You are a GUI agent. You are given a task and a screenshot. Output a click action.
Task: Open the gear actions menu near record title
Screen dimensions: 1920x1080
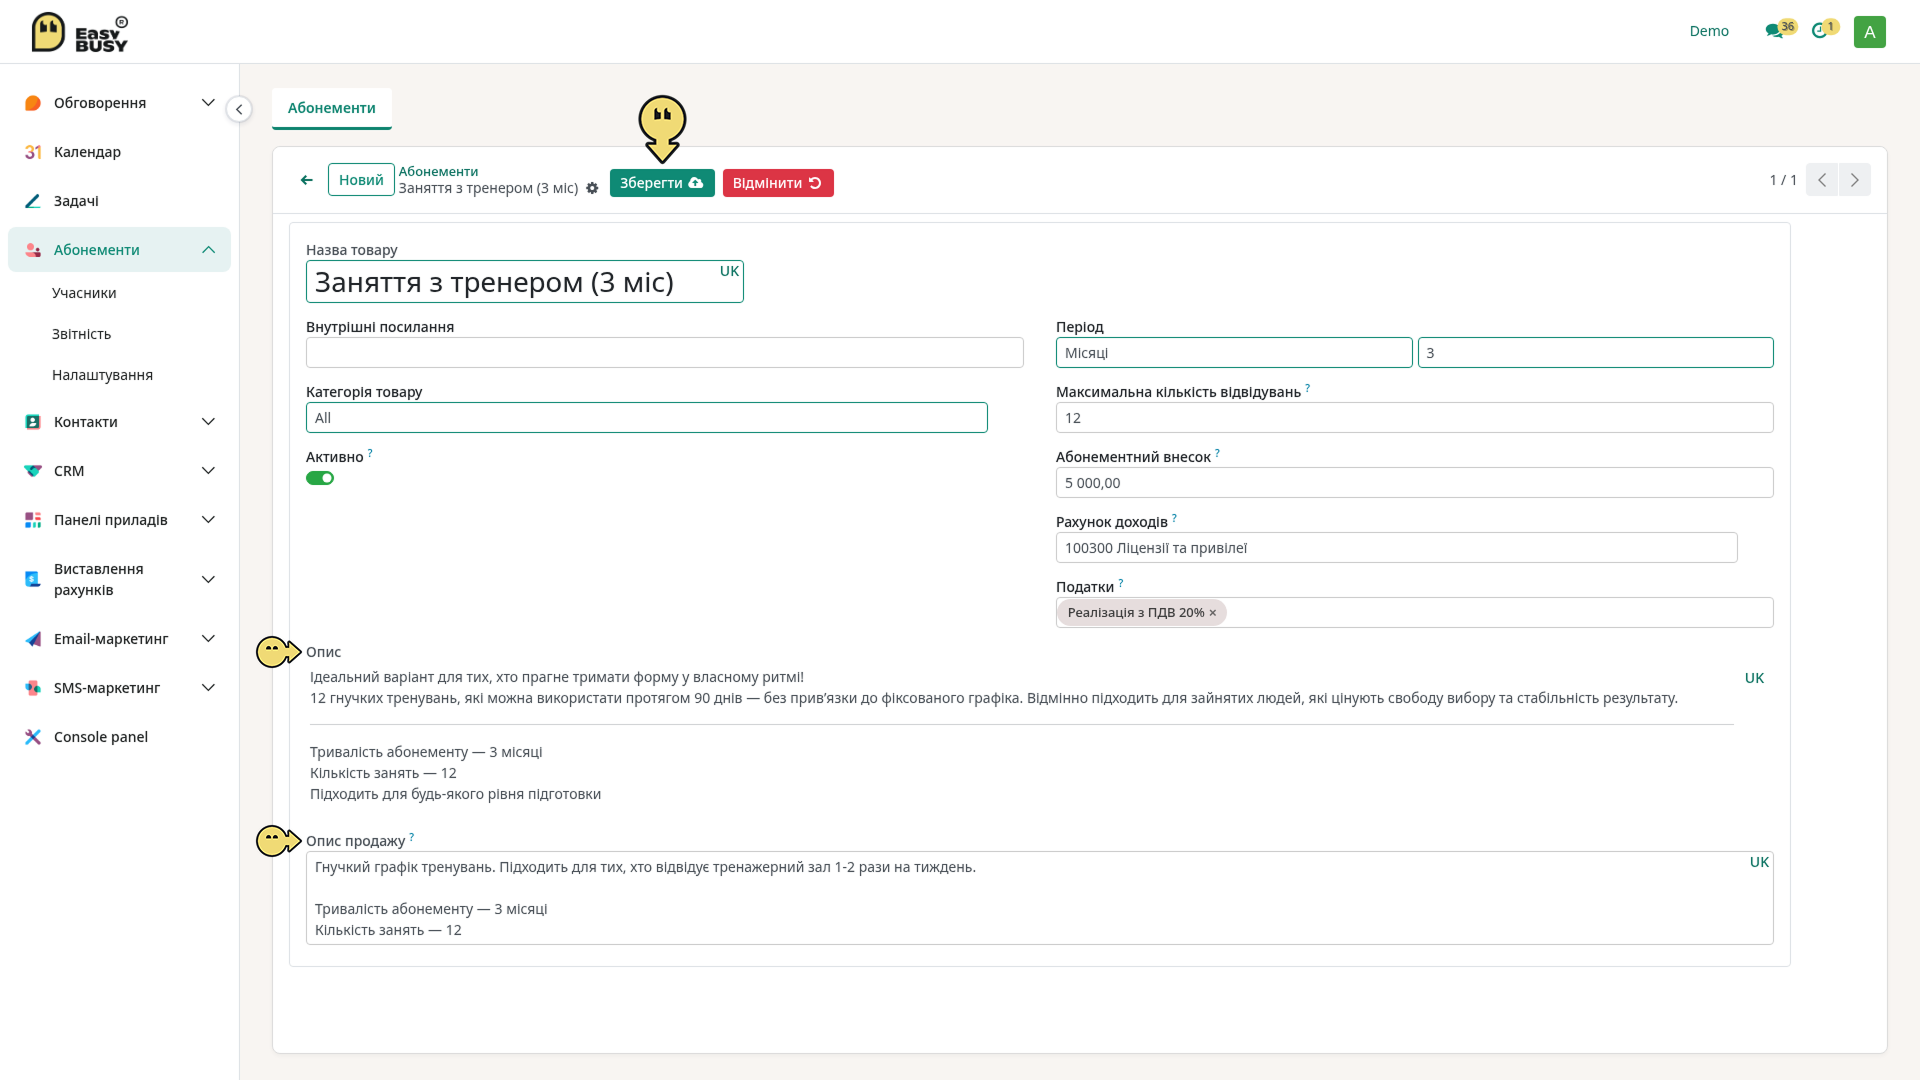592,188
